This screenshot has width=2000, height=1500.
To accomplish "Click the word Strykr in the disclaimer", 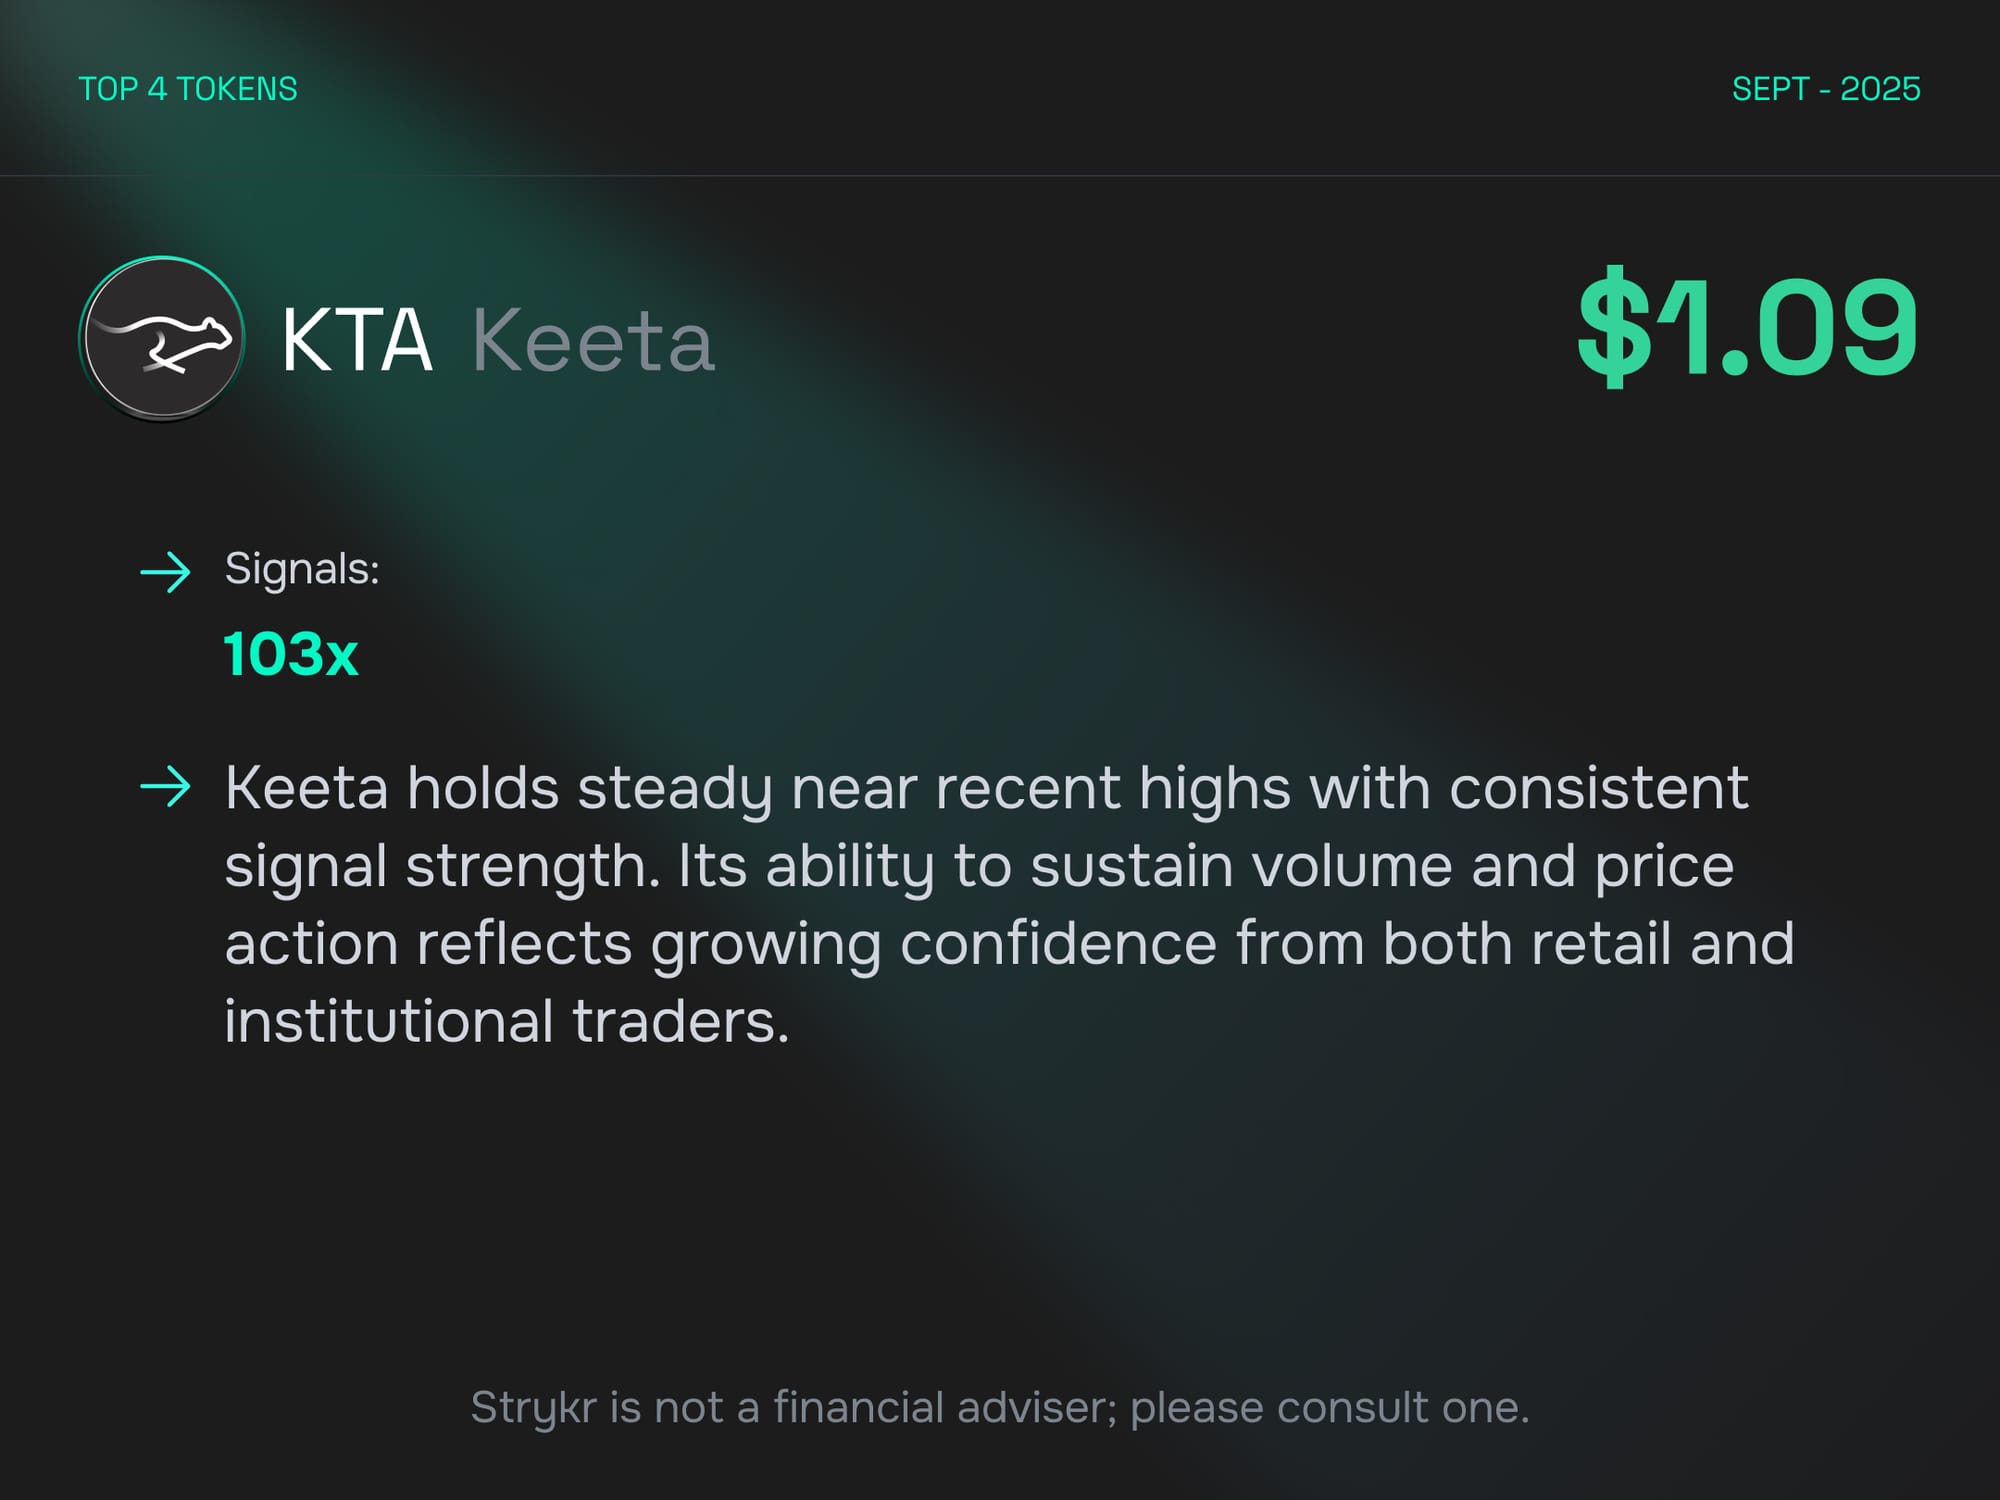I will pos(533,1408).
